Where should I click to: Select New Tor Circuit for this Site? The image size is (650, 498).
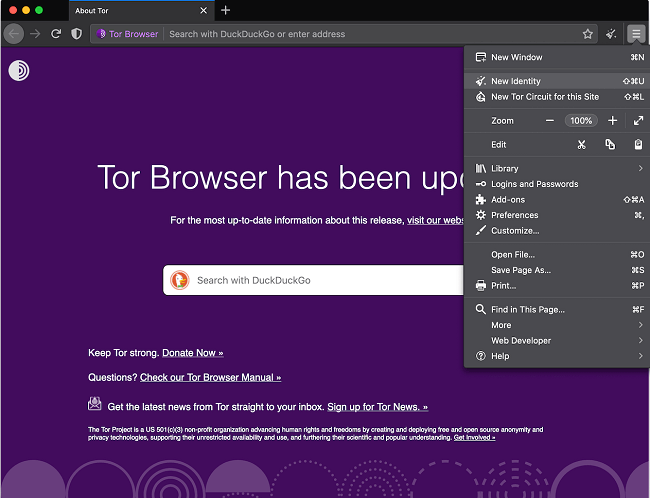tap(557, 97)
